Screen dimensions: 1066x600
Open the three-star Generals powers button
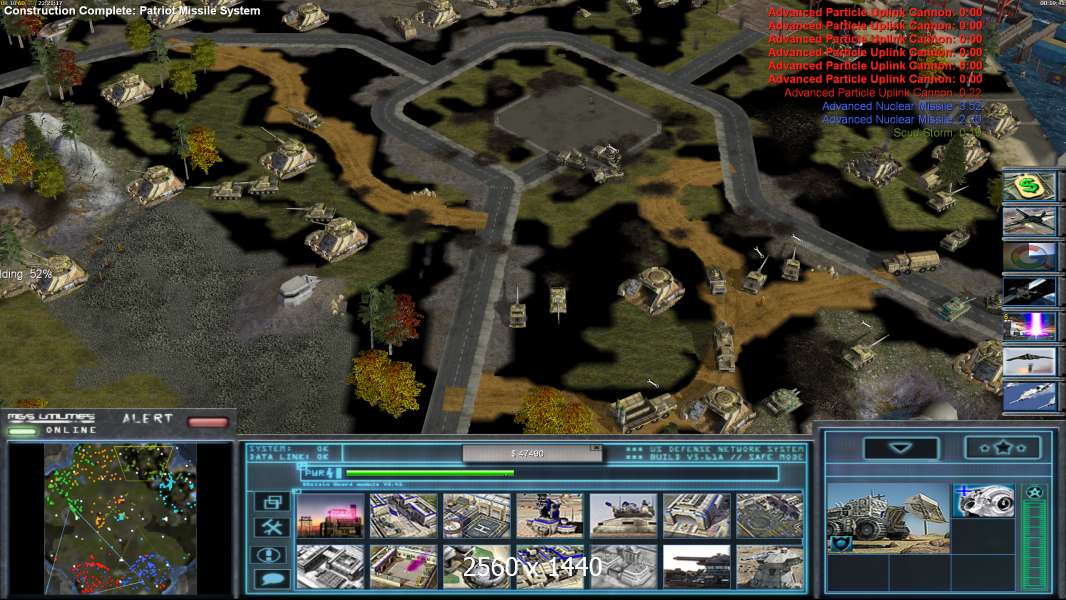tap(1003, 448)
